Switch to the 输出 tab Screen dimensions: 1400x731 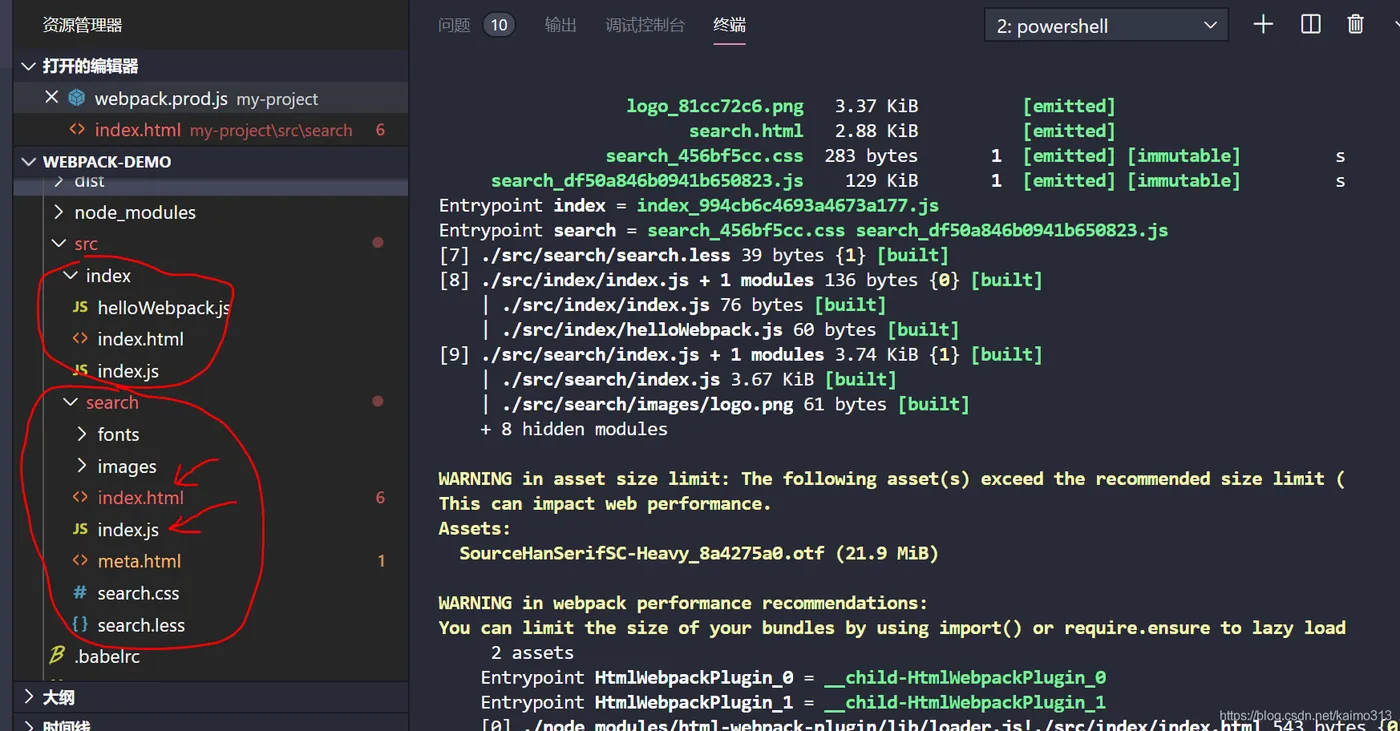click(561, 25)
